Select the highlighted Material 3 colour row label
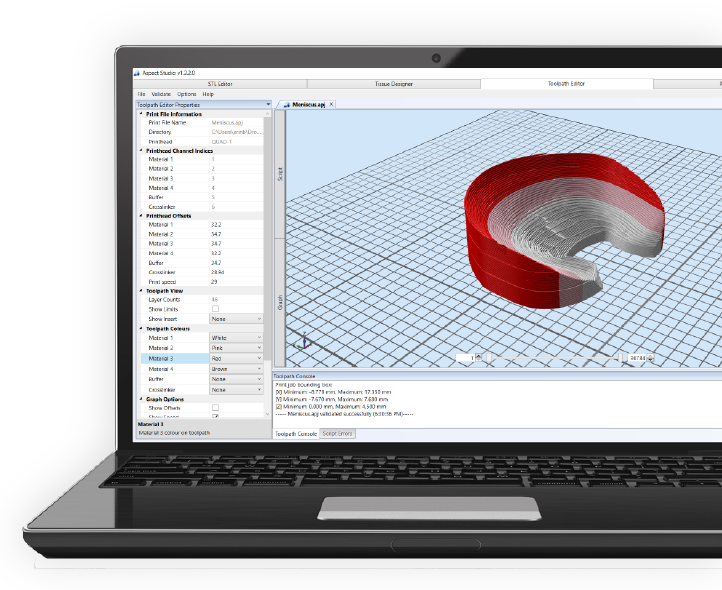The height and width of the screenshot is (590, 722). pos(175,358)
